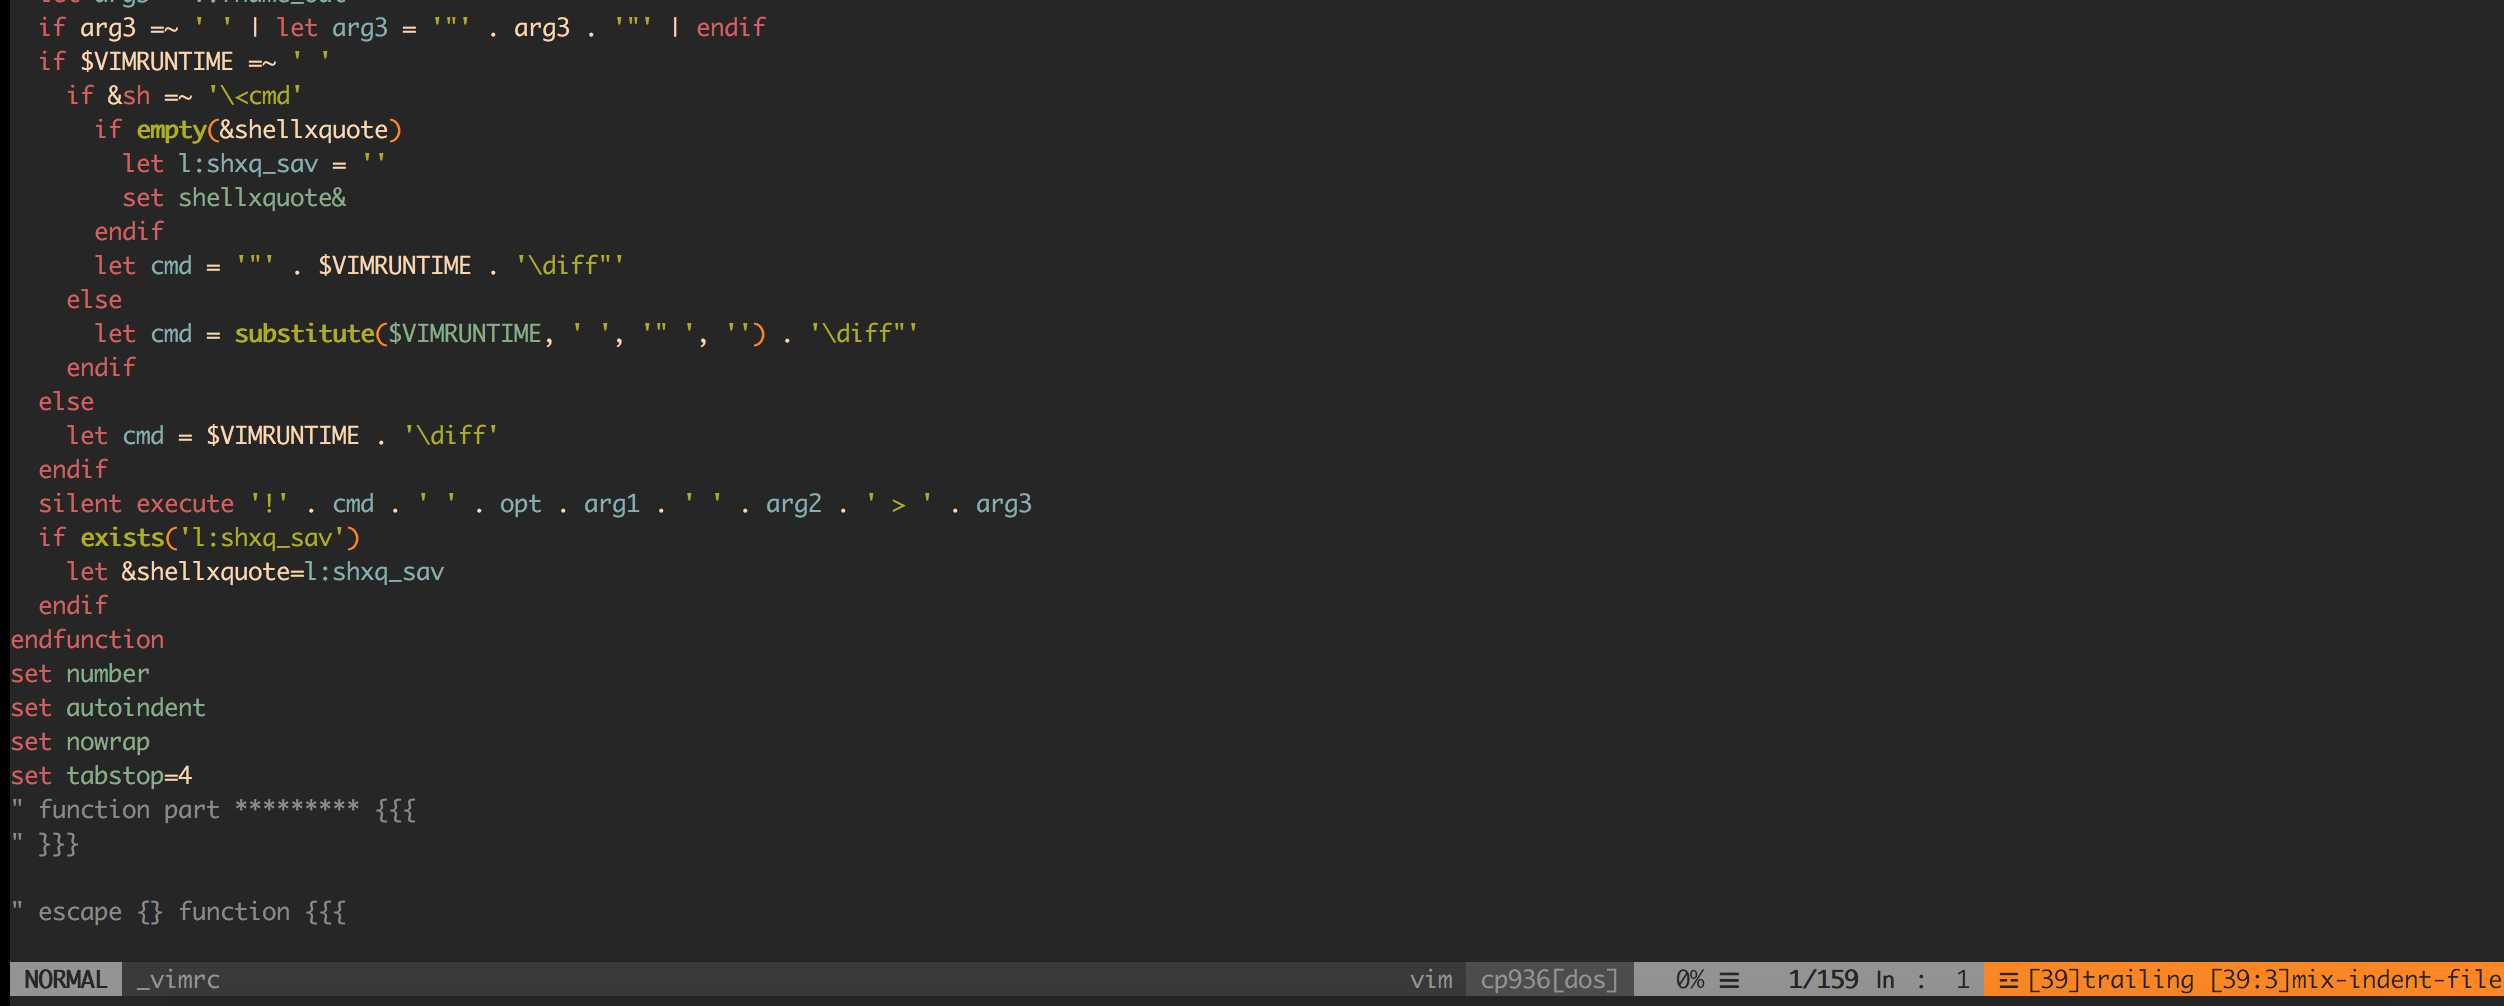
Task: Click the 1/159 line position indicator
Action: [1823, 979]
